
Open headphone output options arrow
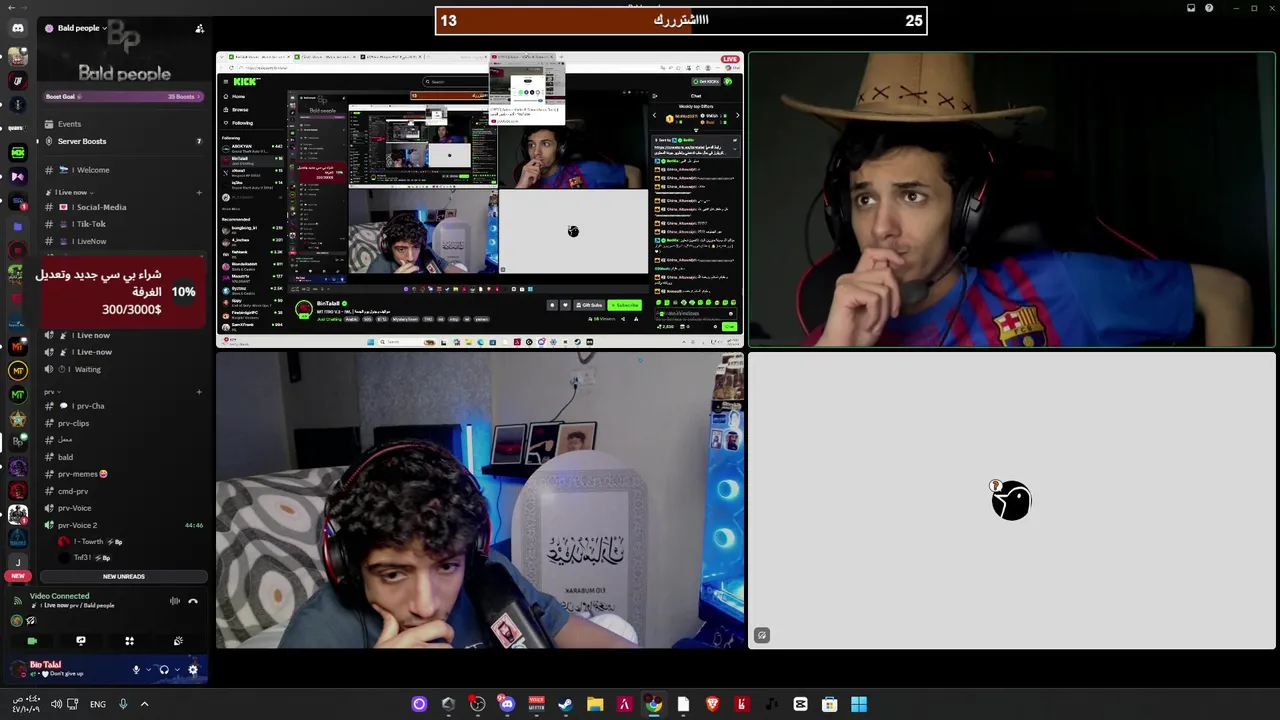[x=177, y=670]
